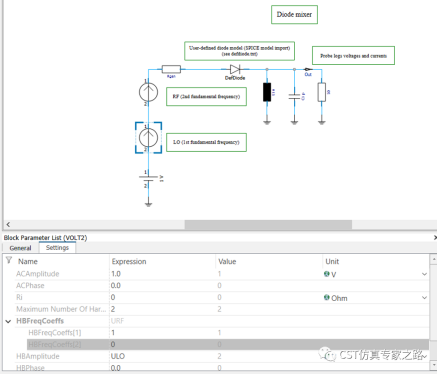437x375 pixels.
Task: Select the load resistor after Out probe
Action: coord(322,92)
